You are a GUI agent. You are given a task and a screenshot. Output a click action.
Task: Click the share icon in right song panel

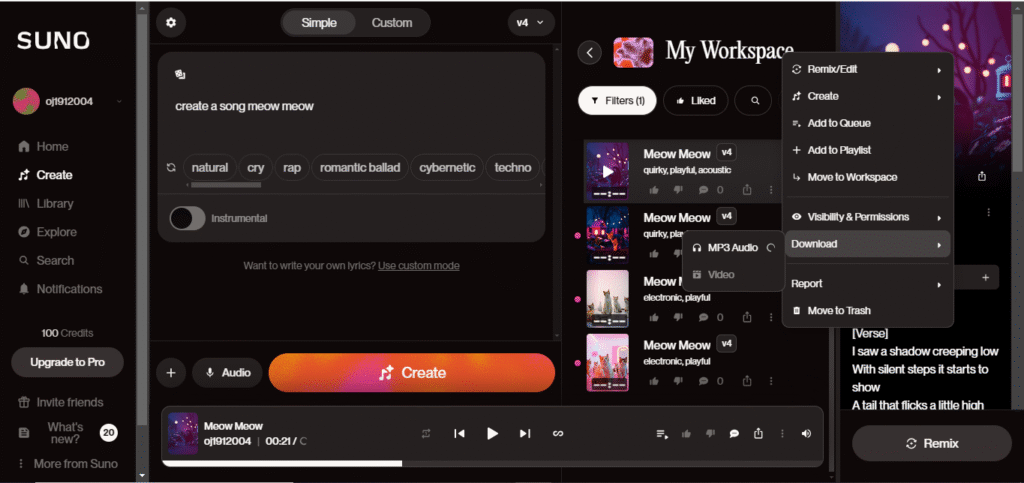click(x=982, y=176)
